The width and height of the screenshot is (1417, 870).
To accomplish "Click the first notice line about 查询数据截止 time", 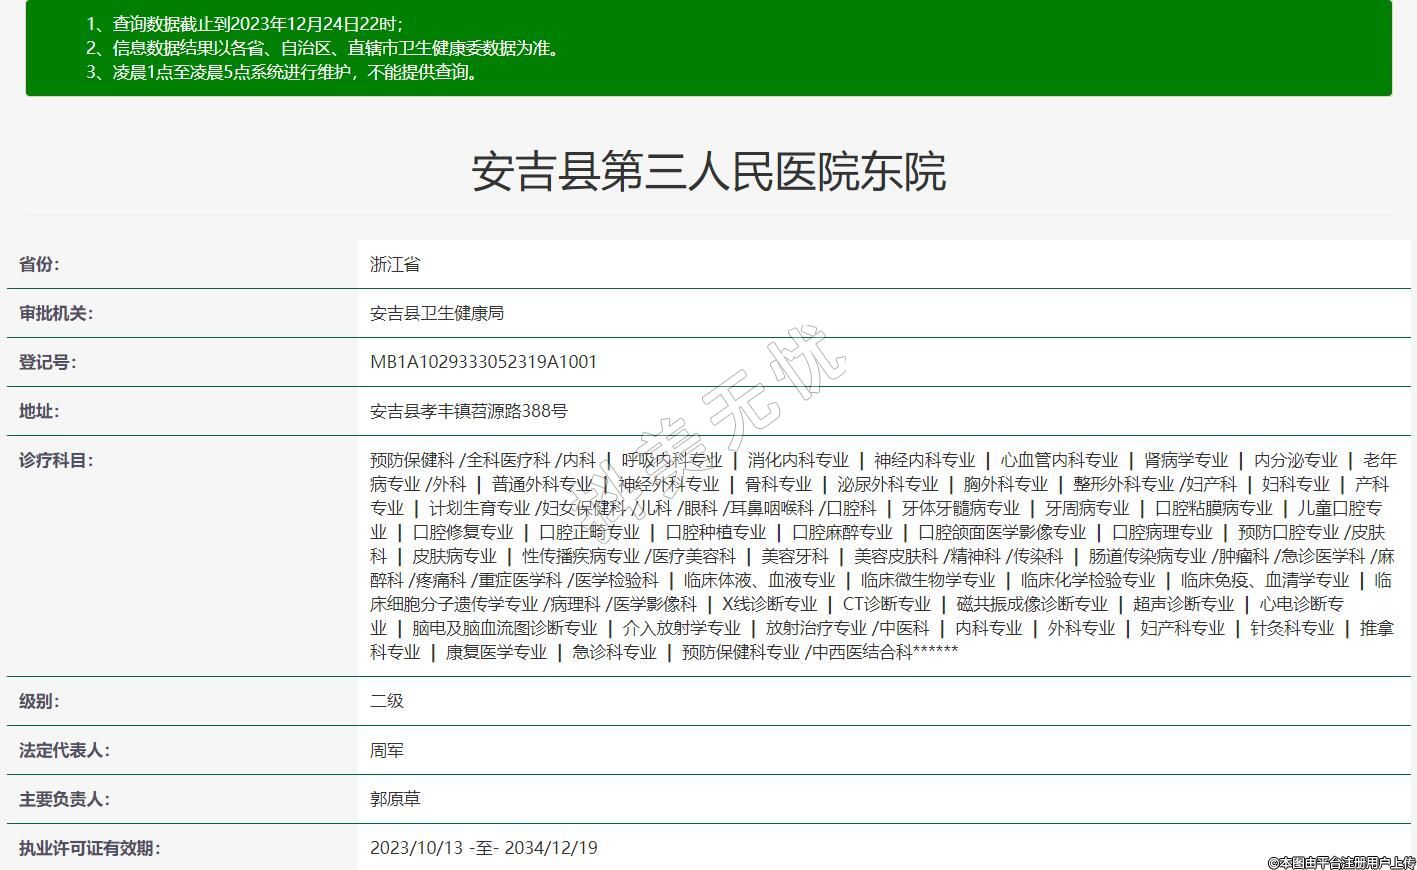I will tap(245, 24).
